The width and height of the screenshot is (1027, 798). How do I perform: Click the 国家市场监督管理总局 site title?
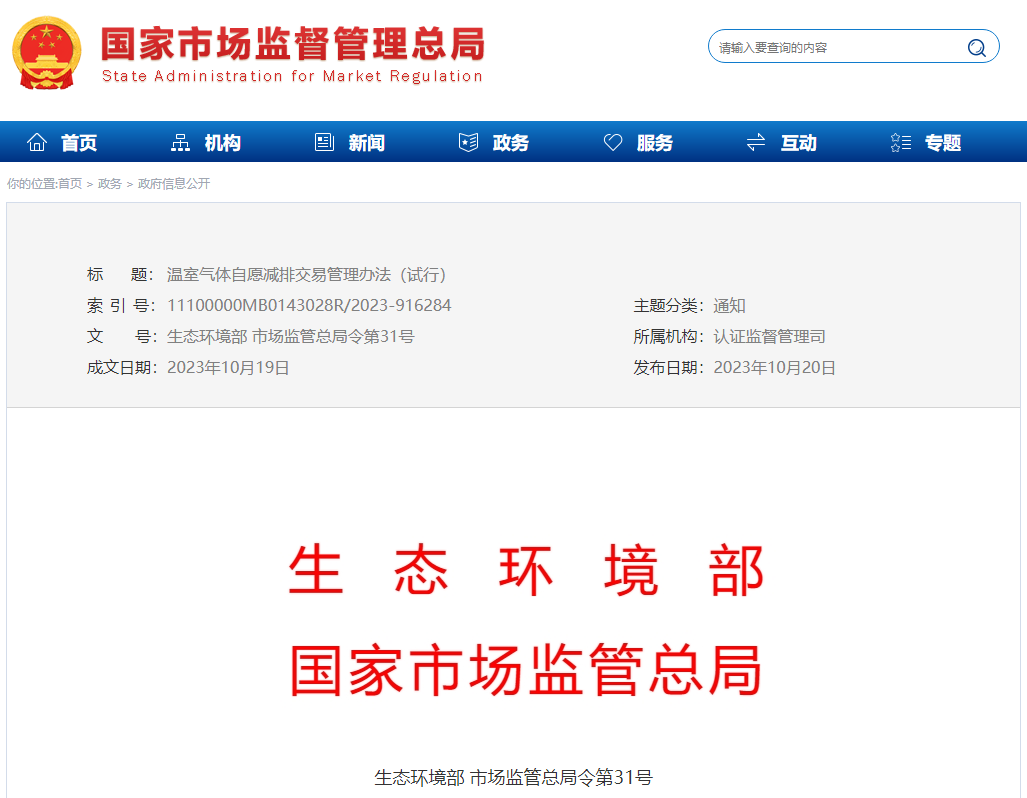293,44
